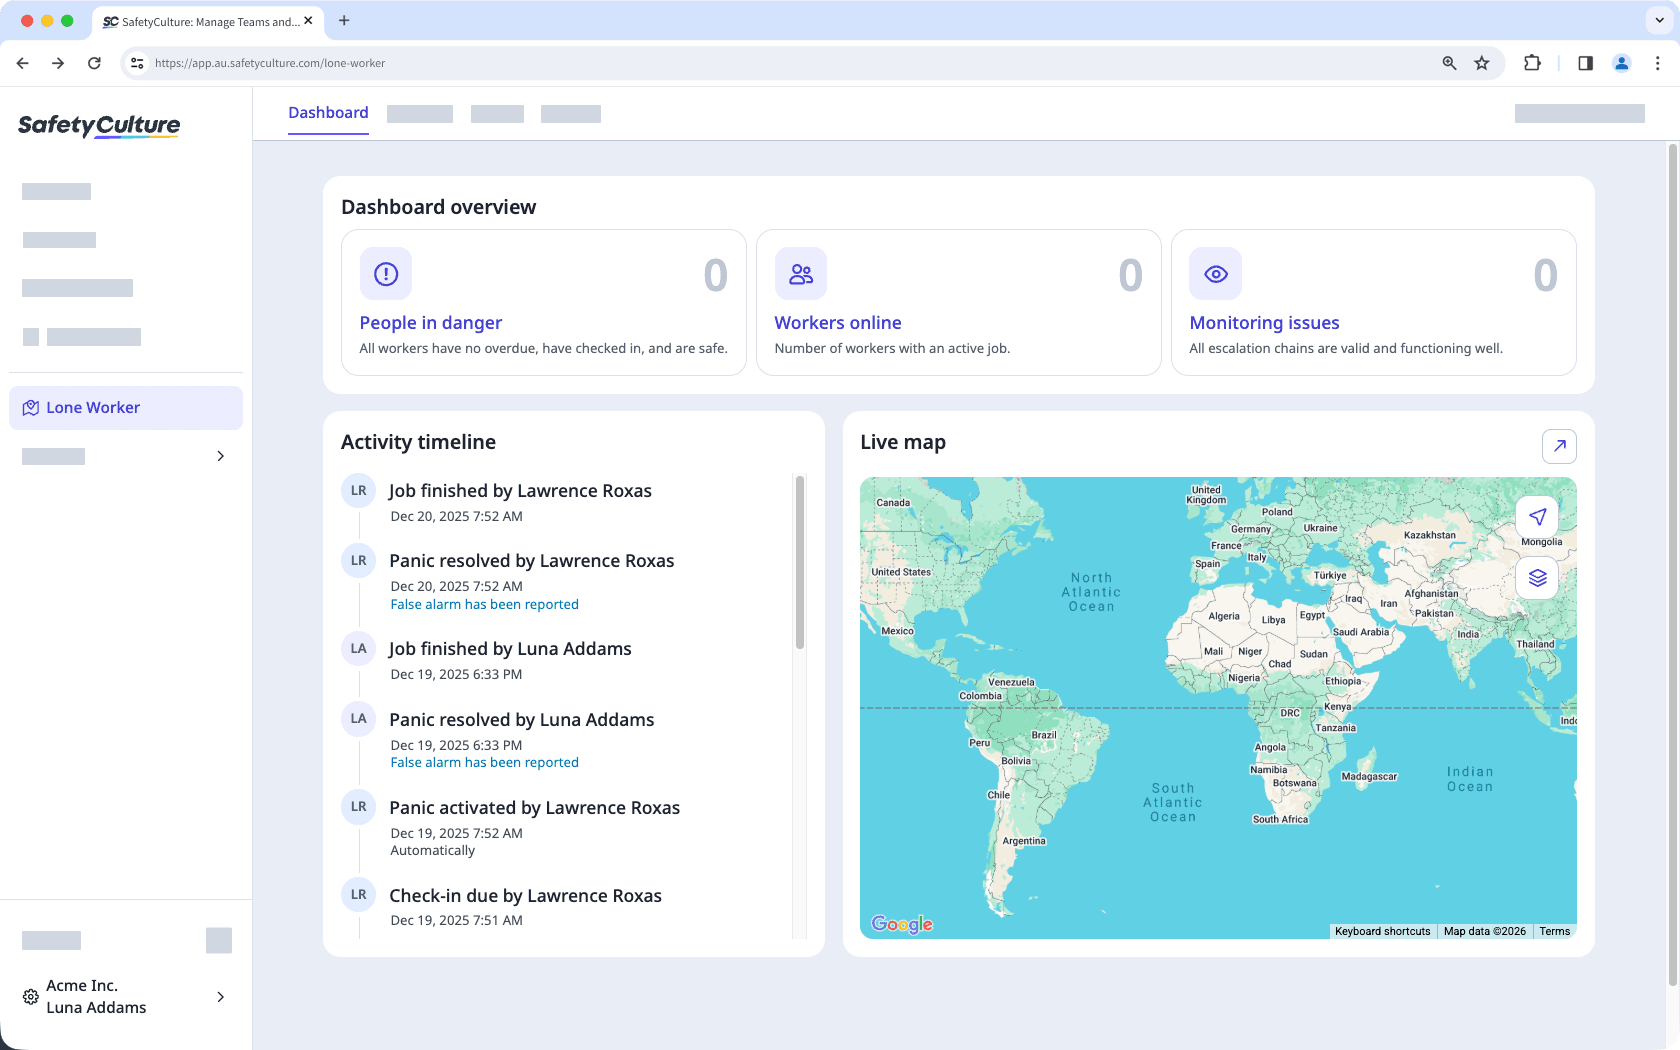Viewport: 1680px width, 1050px height.
Task: Click the browser profile avatar icon
Action: pyautogui.click(x=1621, y=62)
